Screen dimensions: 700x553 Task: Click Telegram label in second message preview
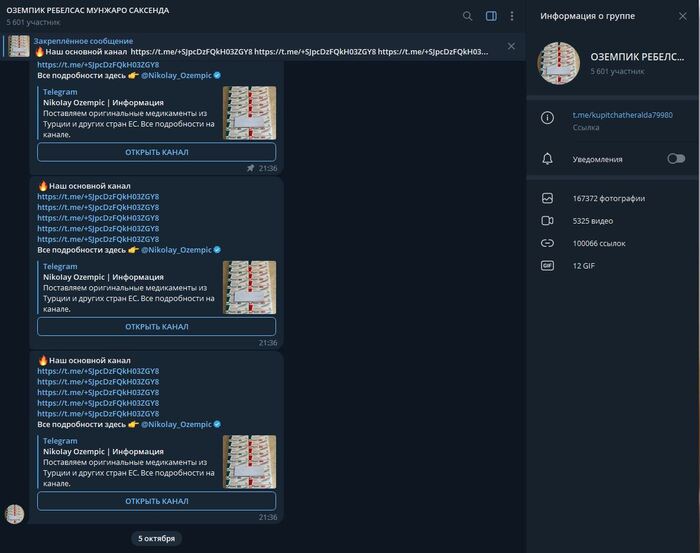(60, 266)
